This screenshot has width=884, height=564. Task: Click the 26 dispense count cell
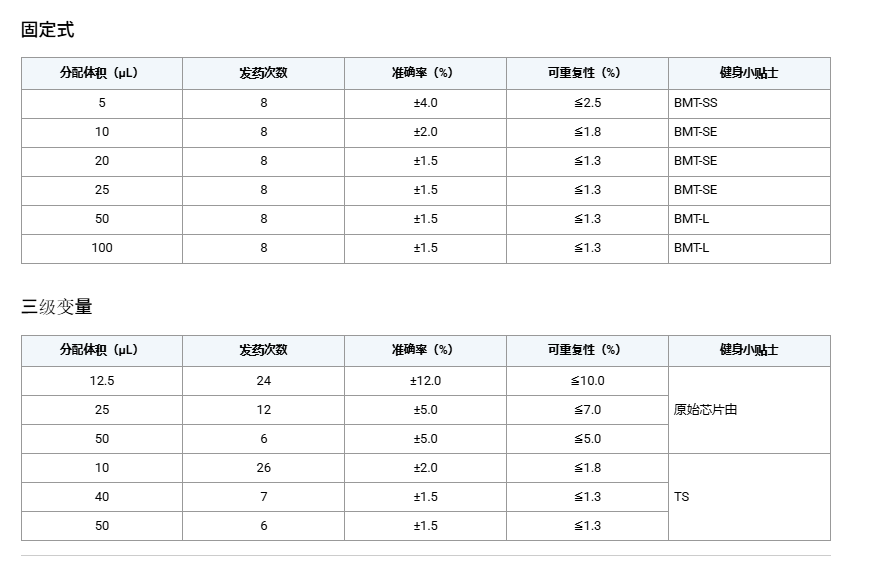pyautogui.click(x=264, y=468)
